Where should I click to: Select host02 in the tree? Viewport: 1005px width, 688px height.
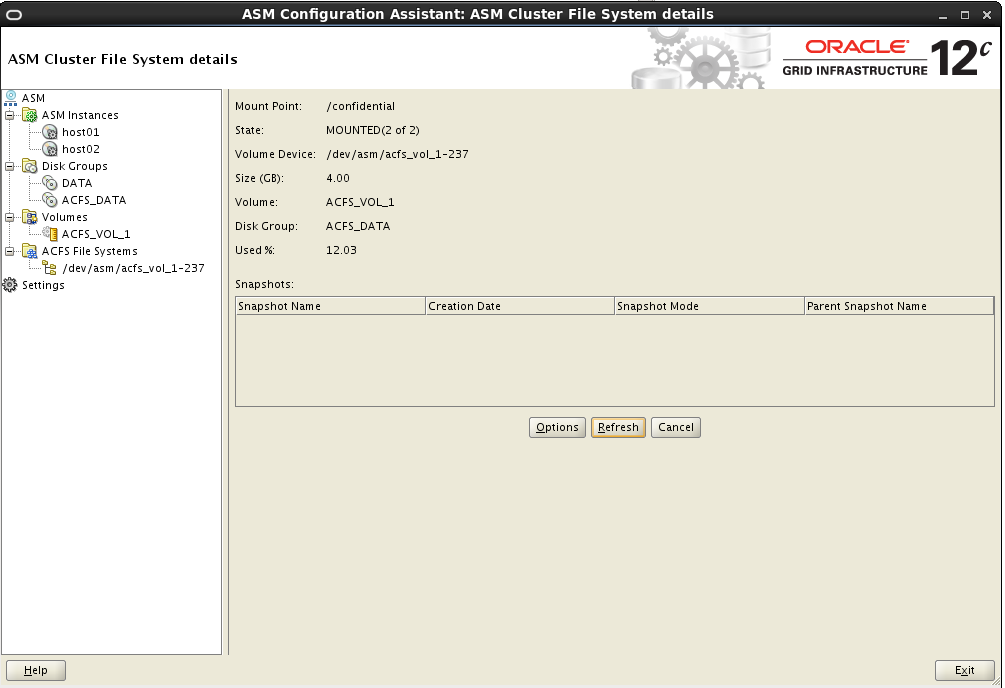click(x=81, y=149)
